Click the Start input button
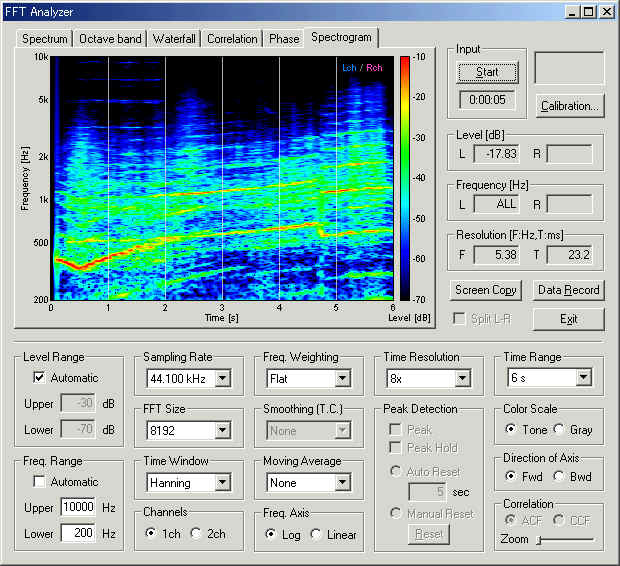This screenshot has width=620, height=566. click(487, 73)
